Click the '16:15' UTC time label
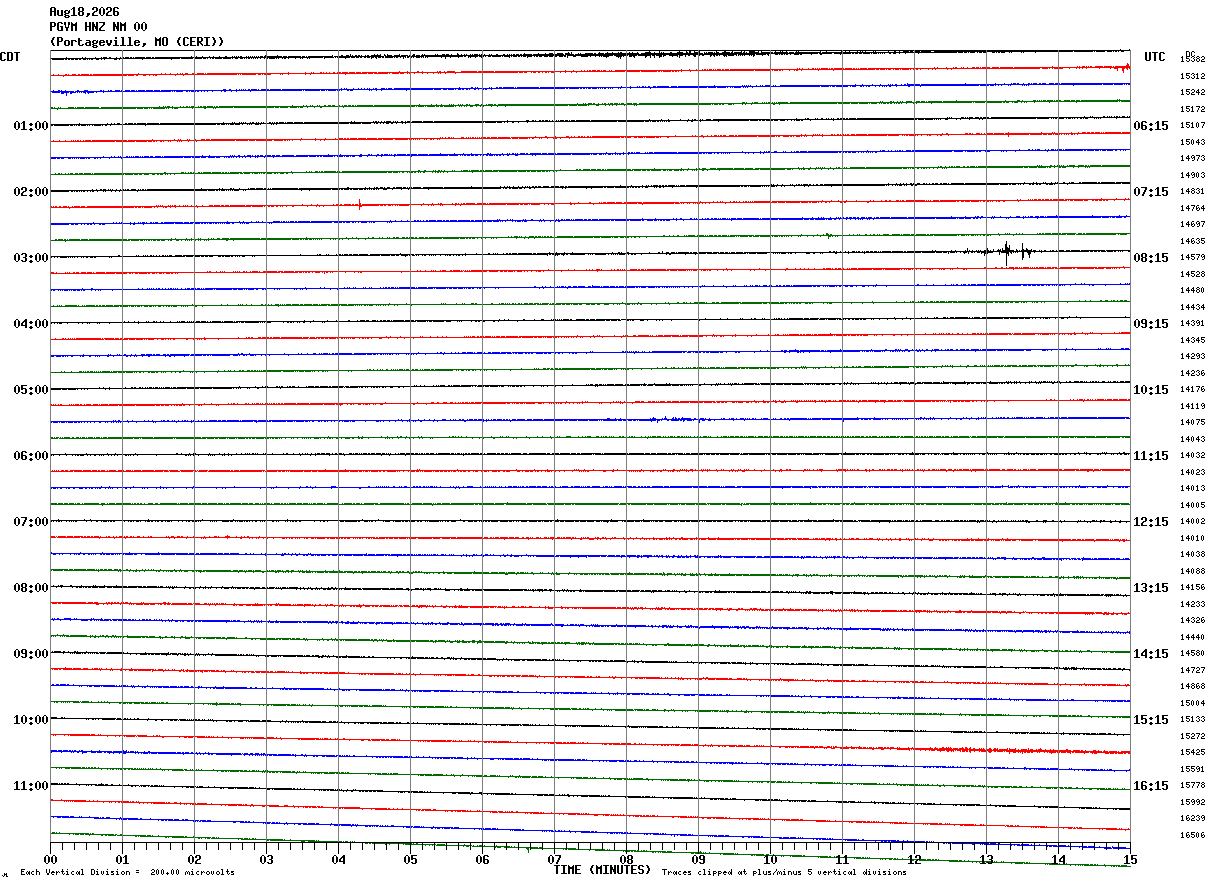This screenshot has width=1210, height=886. click(x=1151, y=786)
